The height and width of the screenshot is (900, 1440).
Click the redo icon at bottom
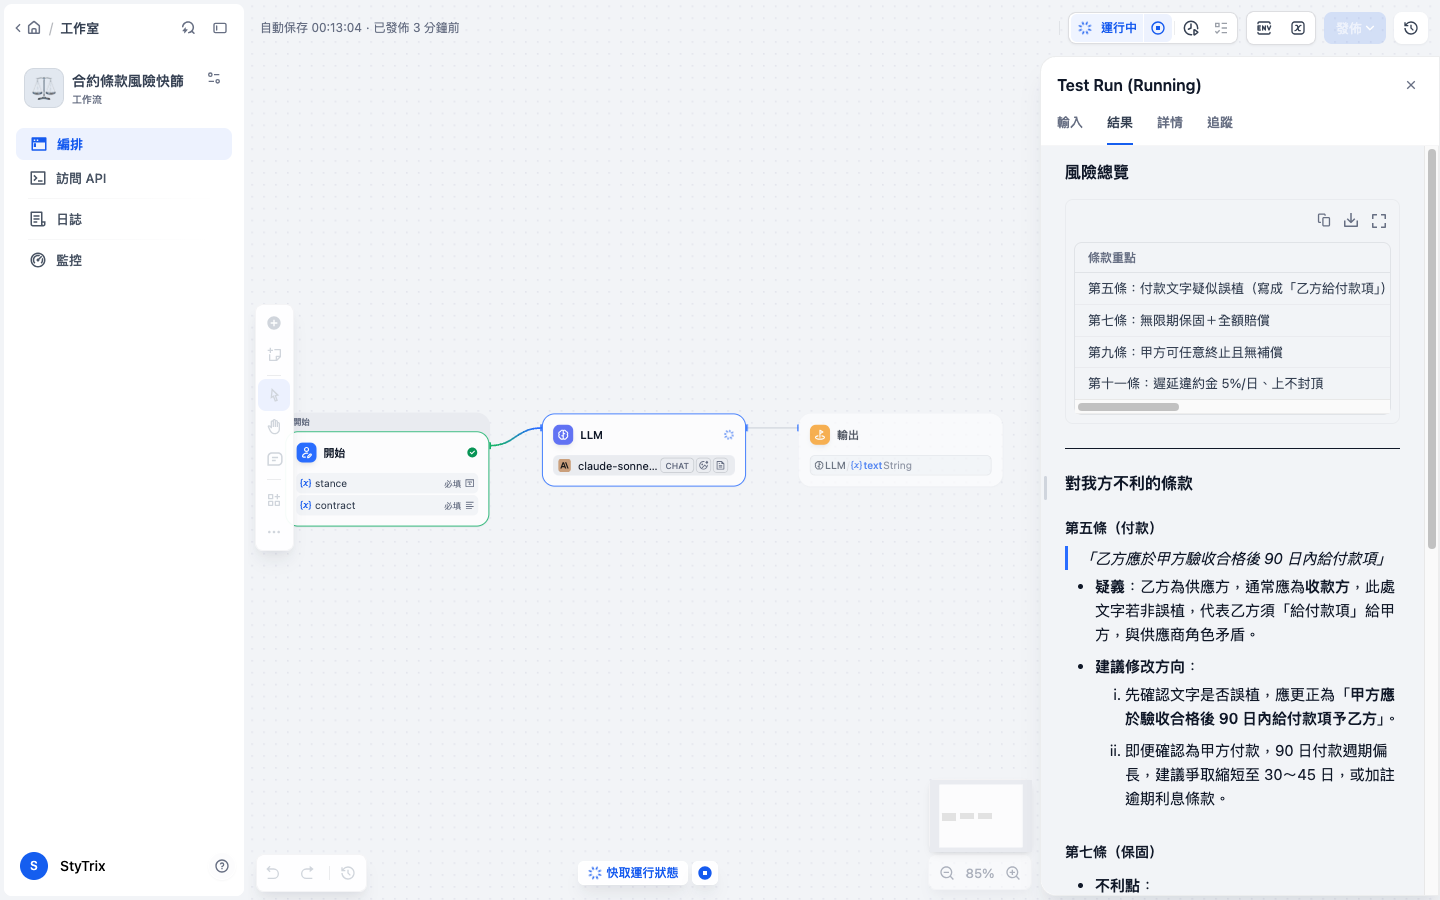click(308, 873)
